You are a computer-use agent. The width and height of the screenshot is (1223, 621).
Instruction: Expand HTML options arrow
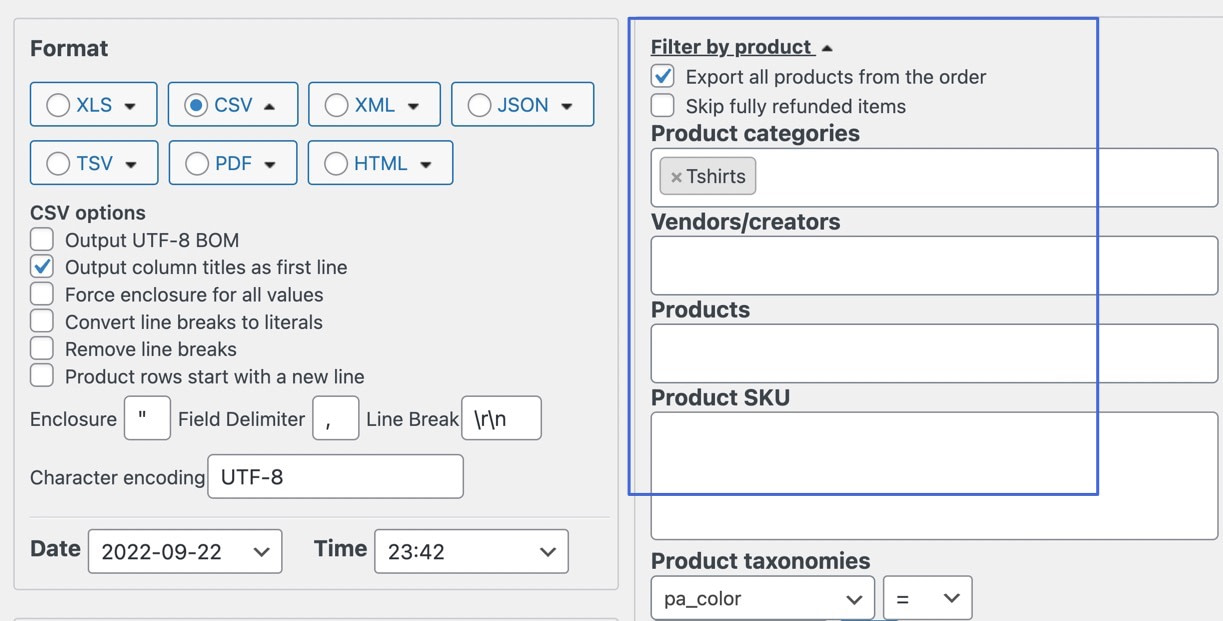[x=426, y=165]
